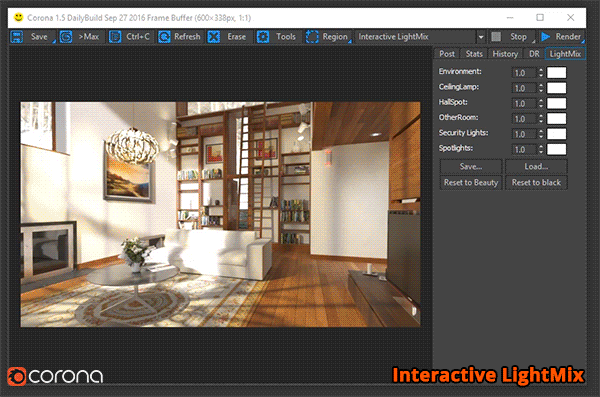This screenshot has height=397, width=600.
Task: Open the Environment color swatch
Action: [x=556, y=73]
